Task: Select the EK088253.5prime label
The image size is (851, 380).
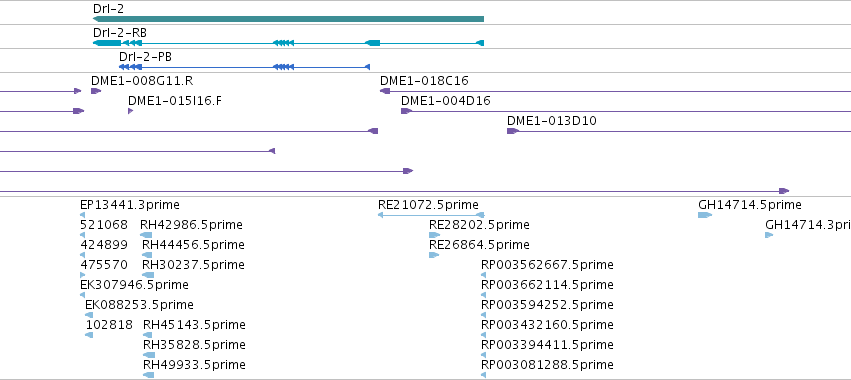Action: 139,305
